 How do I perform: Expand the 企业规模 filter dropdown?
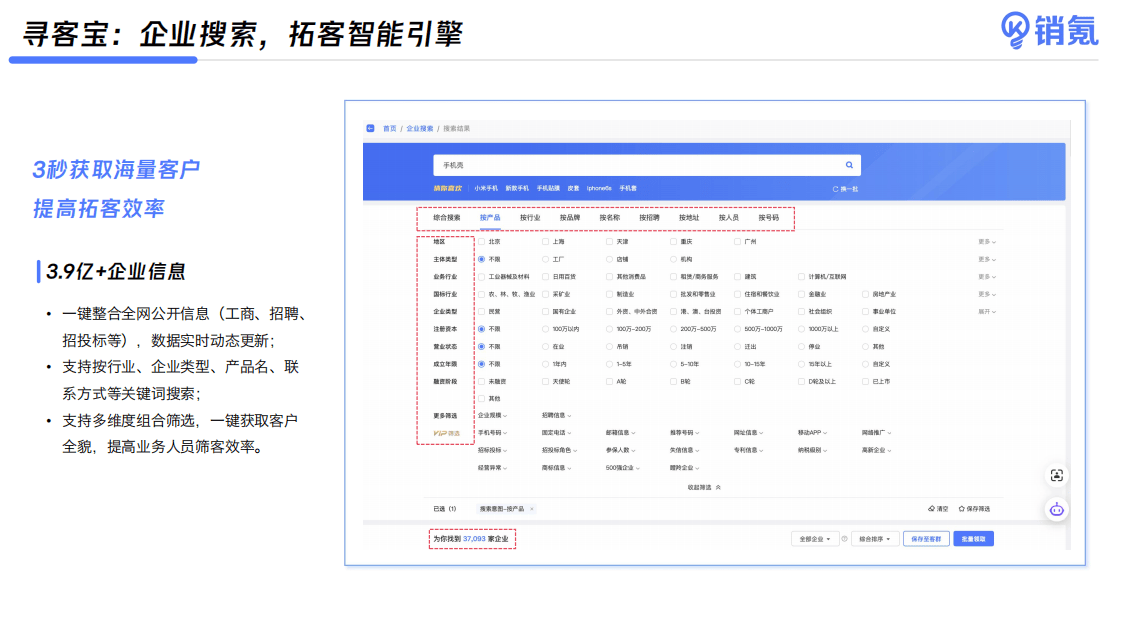pos(492,415)
